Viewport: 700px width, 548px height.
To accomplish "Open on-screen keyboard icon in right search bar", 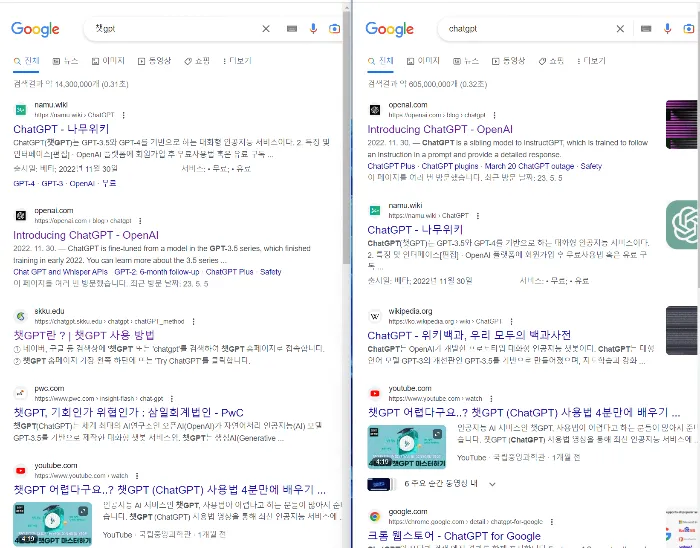I will click(646, 29).
